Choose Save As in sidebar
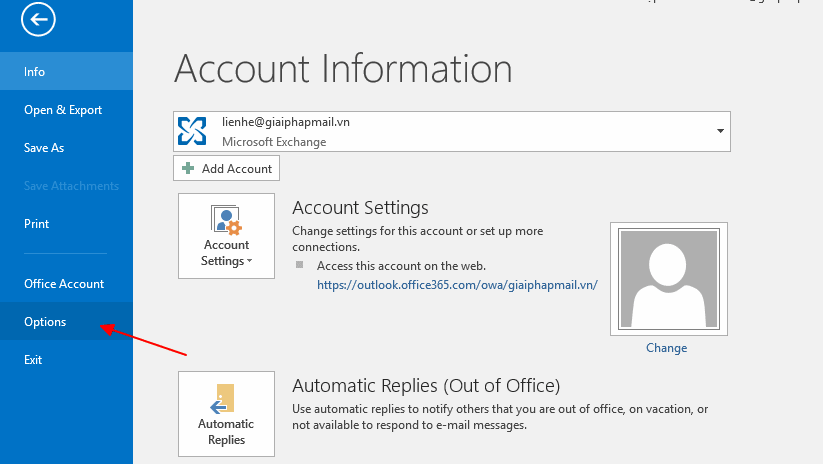 [66, 147]
